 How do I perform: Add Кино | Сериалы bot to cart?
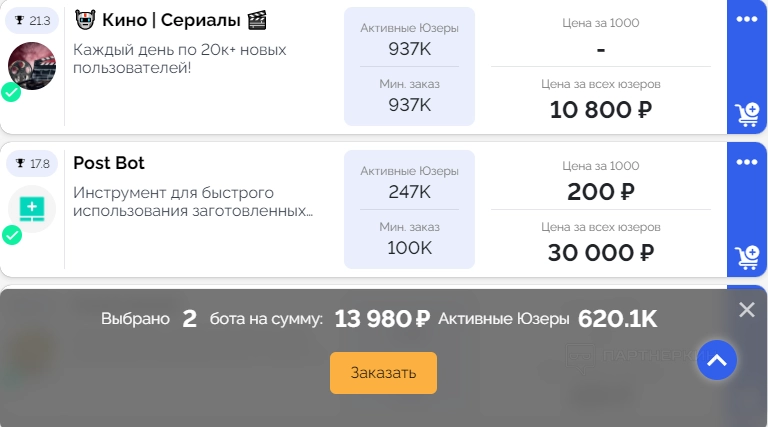click(x=747, y=114)
